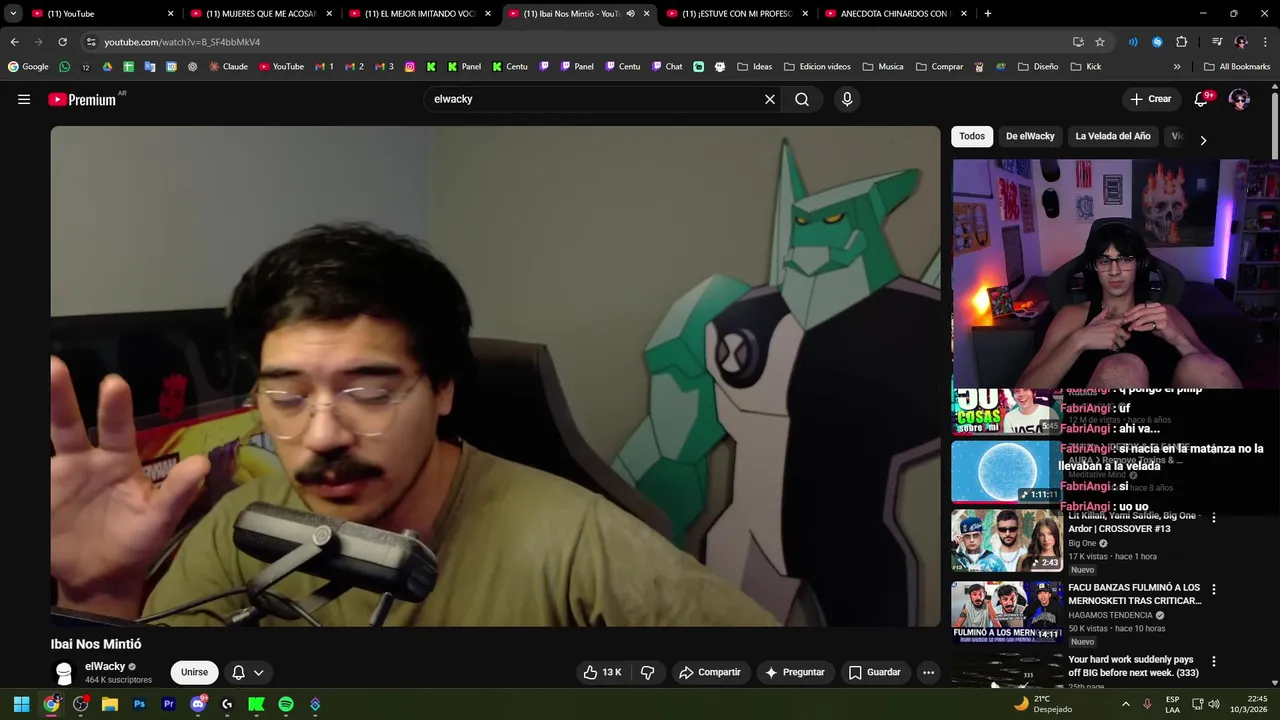This screenshot has height=720, width=1280.
Task: Start voice search with the microphone
Action: (847, 99)
